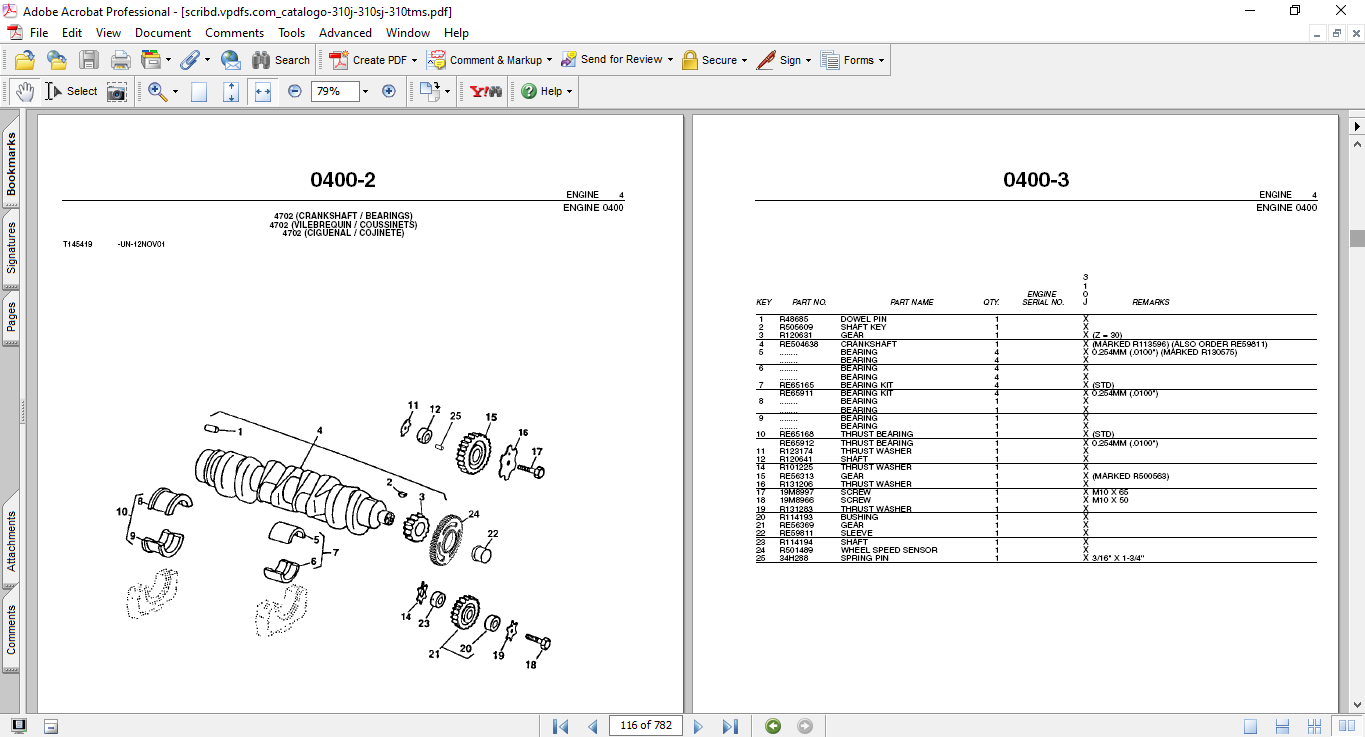Image resolution: width=1365 pixels, height=737 pixels.
Task: Click the Print icon in toolbar
Action: [x=121, y=60]
